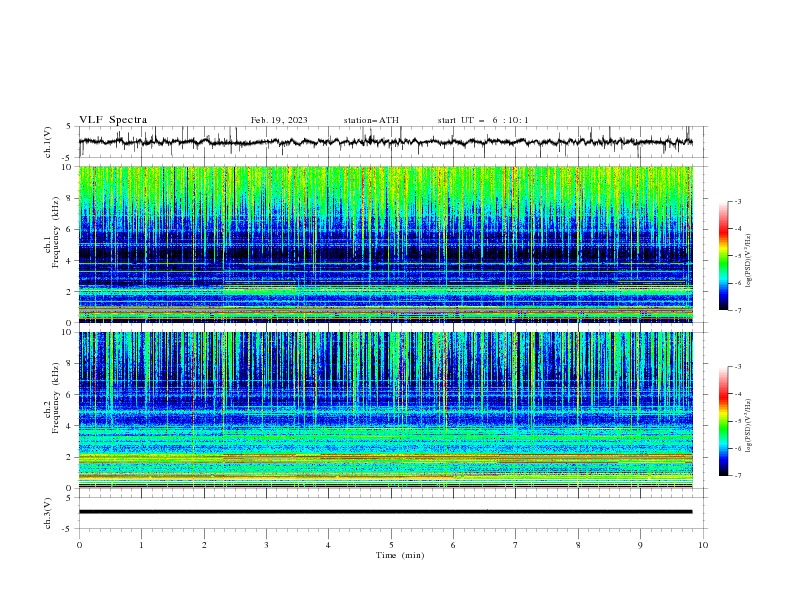Click the time axis tick label "8"
This screenshot has height=612, width=792.
click(578, 545)
